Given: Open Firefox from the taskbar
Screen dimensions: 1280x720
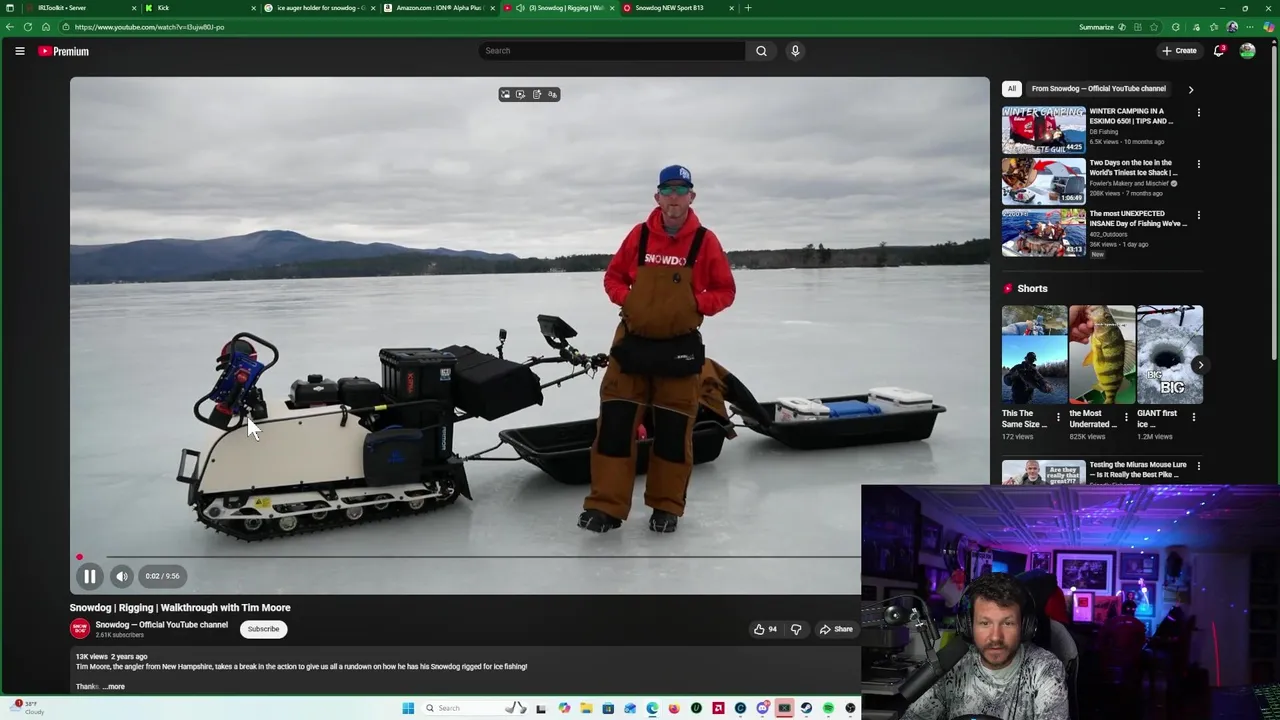Looking at the screenshot, I should [x=674, y=708].
